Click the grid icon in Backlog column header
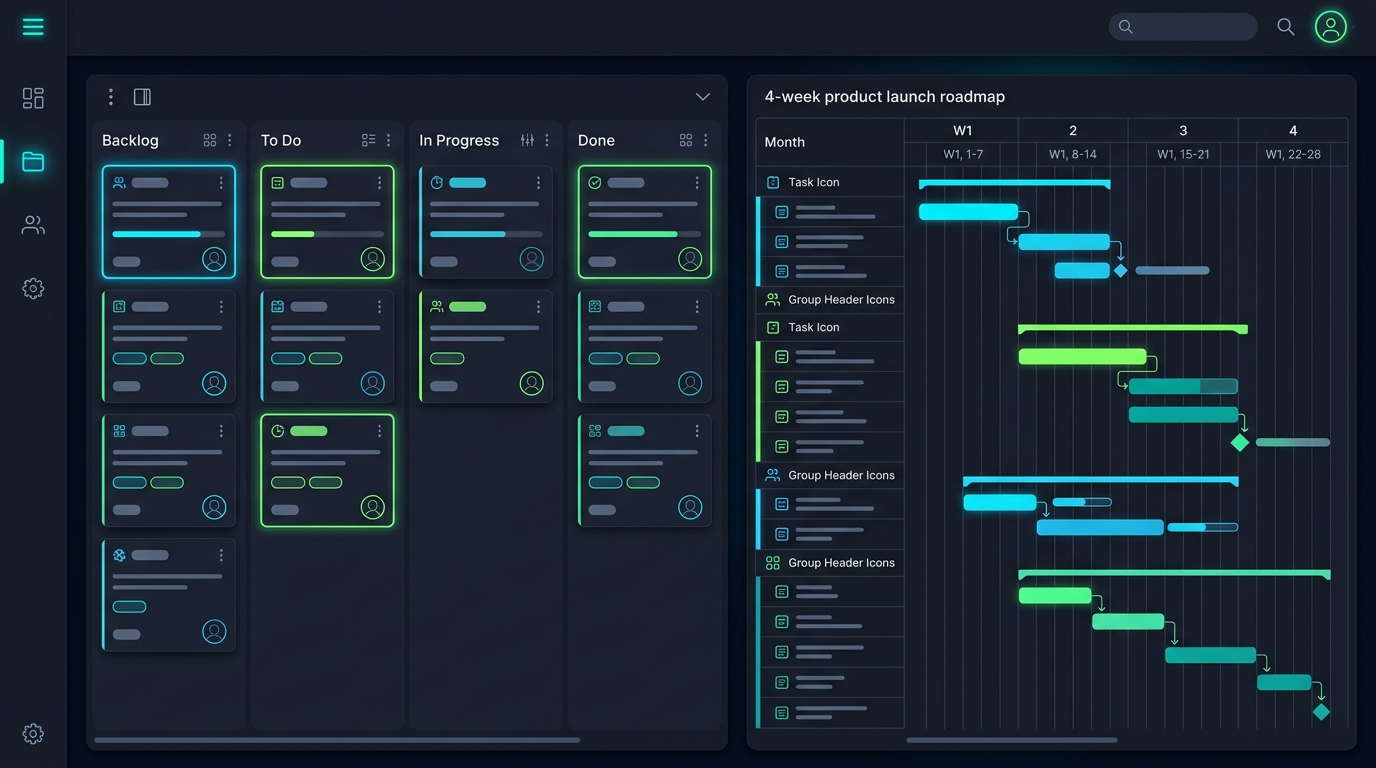 pos(210,140)
